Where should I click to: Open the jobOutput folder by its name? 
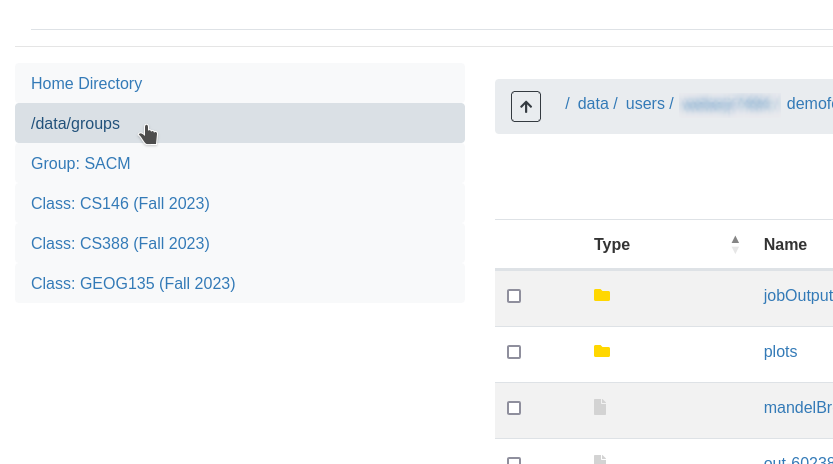(x=798, y=295)
